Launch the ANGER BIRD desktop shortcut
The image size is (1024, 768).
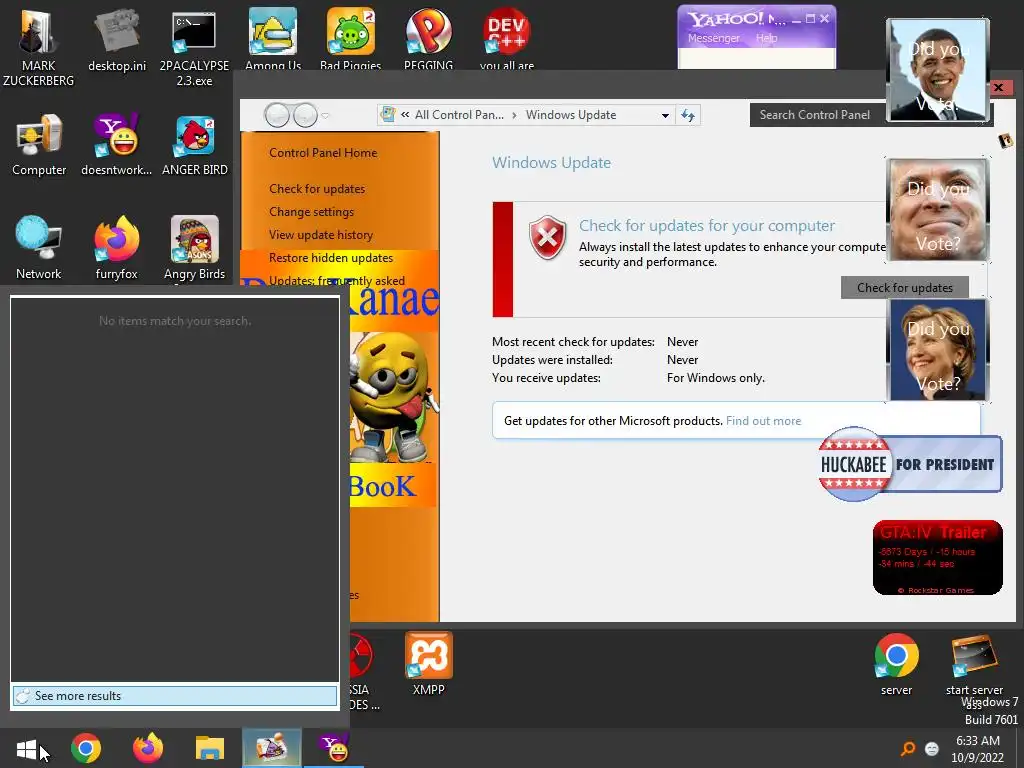point(195,145)
